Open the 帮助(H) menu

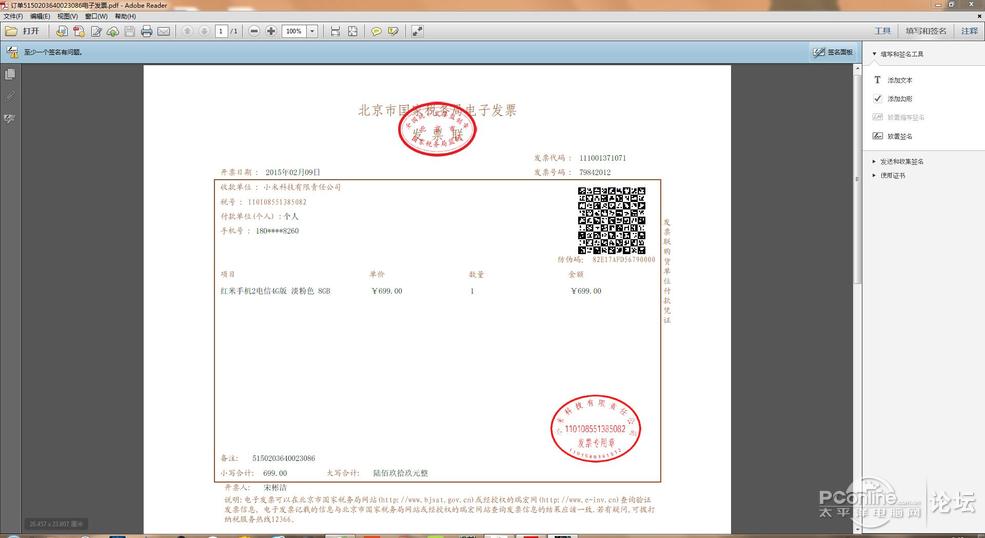(125, 16)
